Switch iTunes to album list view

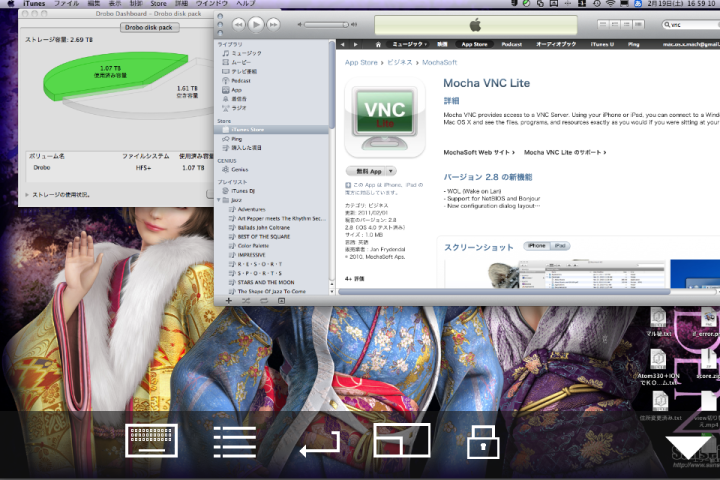615,24
